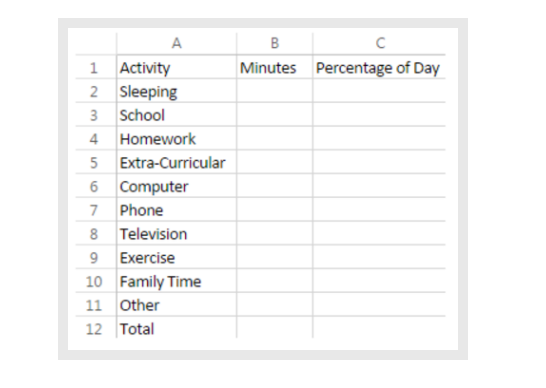Select the Homework cell
Screen dimensions: 546x388
click(177, 138)
